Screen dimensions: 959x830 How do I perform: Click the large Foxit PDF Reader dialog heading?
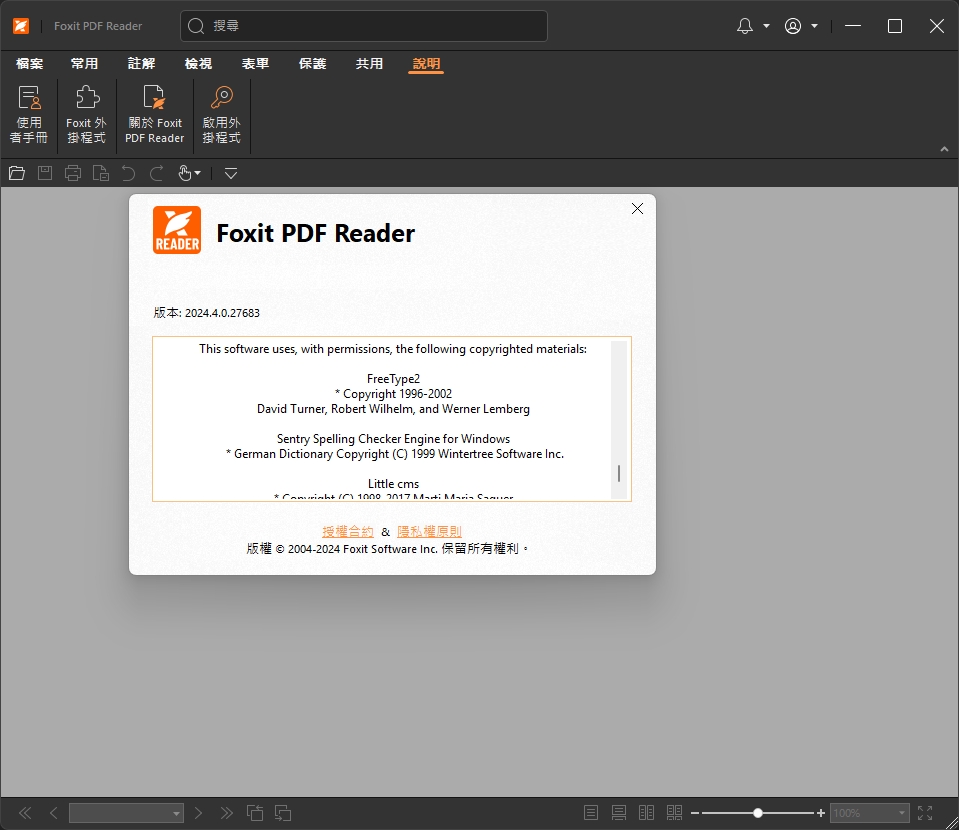click(316, 233)
